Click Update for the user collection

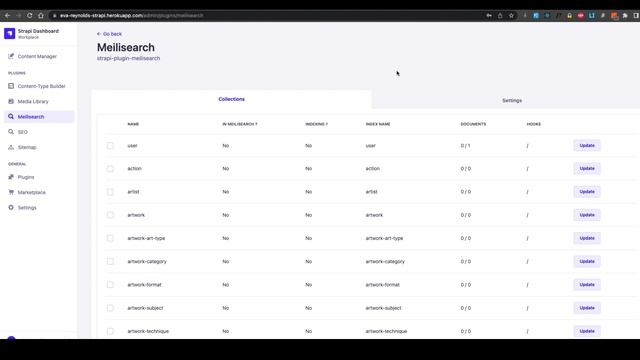587,145
